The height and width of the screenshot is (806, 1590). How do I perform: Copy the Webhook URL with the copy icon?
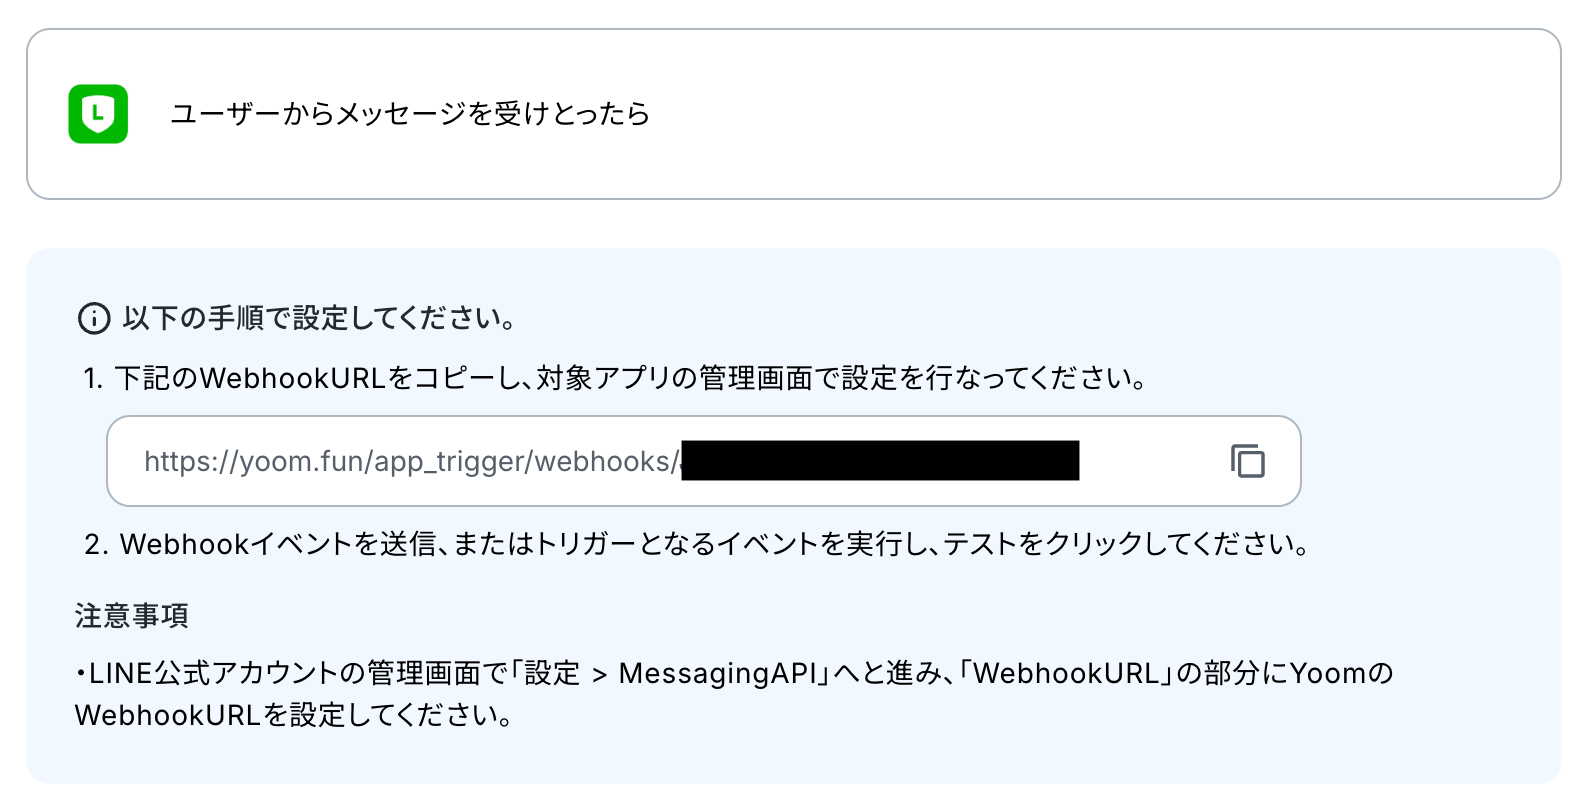click(x=1248, y=461)
